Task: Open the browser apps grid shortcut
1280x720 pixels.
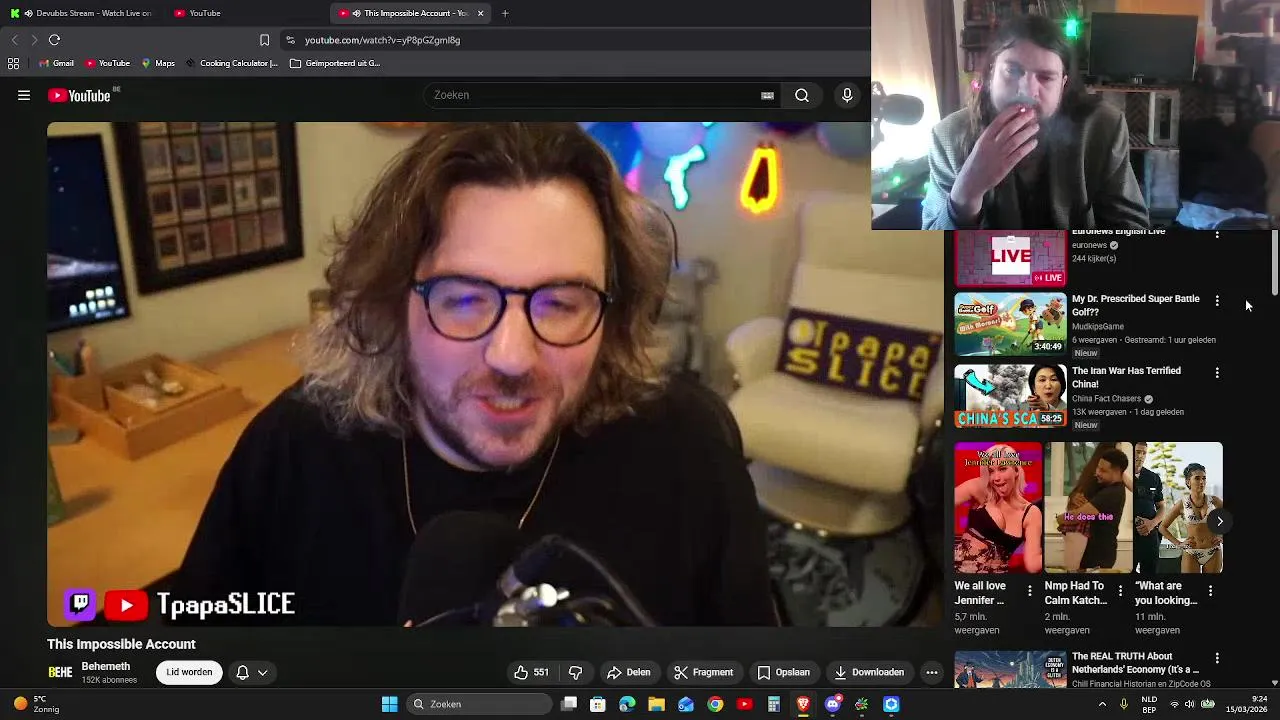Action: click(13, 63)
